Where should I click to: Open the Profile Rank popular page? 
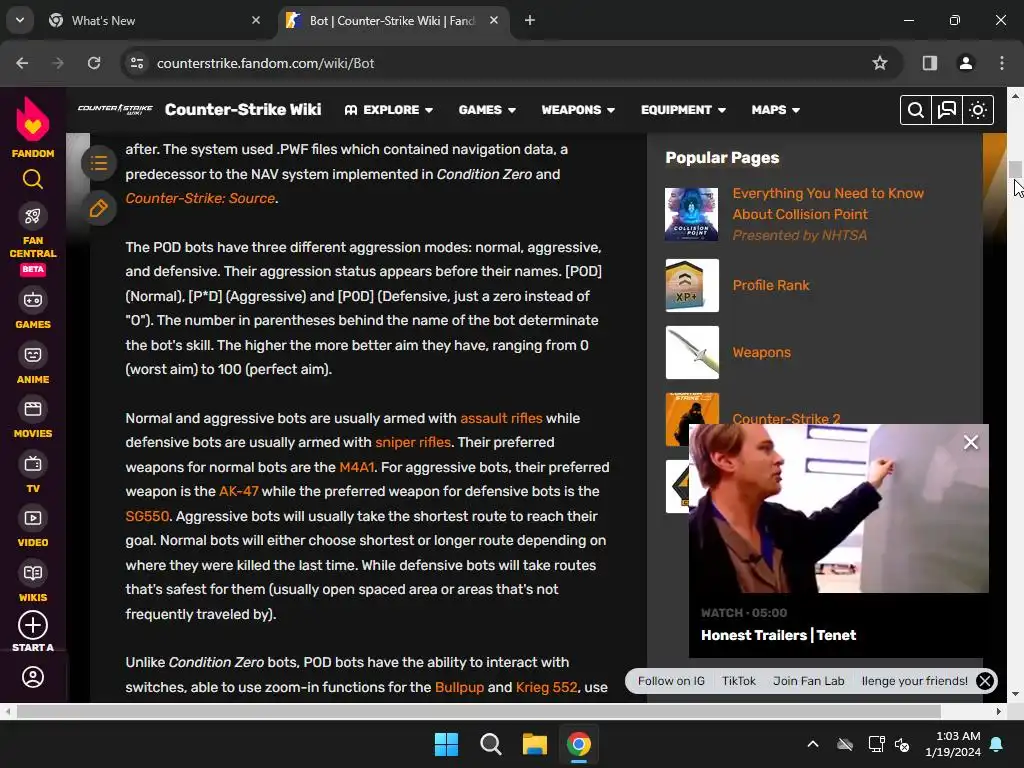[771, 285]
